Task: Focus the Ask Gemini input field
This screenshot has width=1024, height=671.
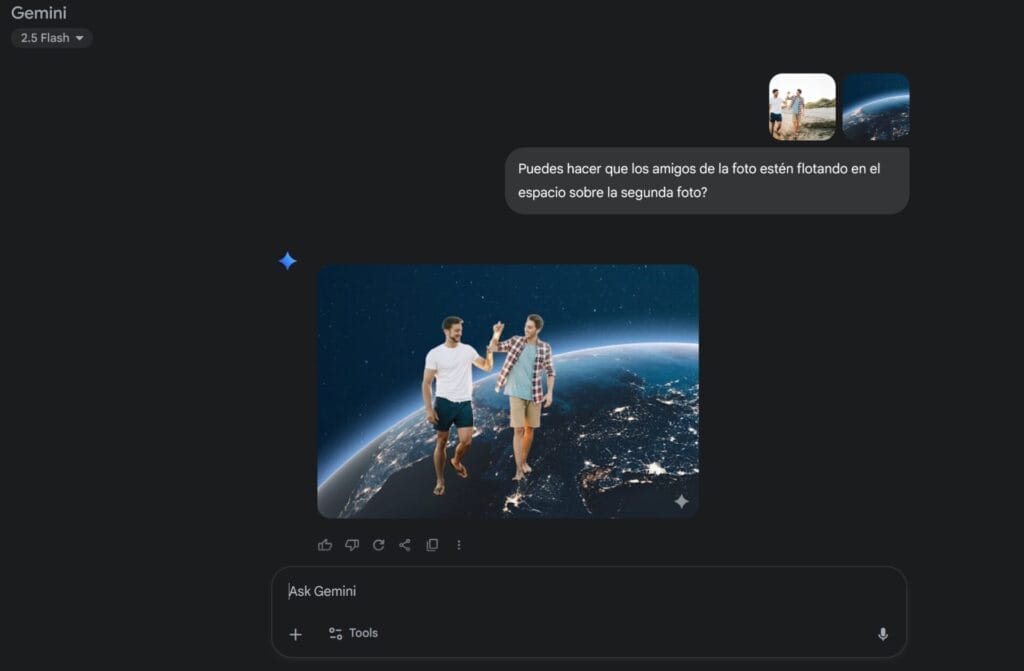Action: tap(588, 591)
